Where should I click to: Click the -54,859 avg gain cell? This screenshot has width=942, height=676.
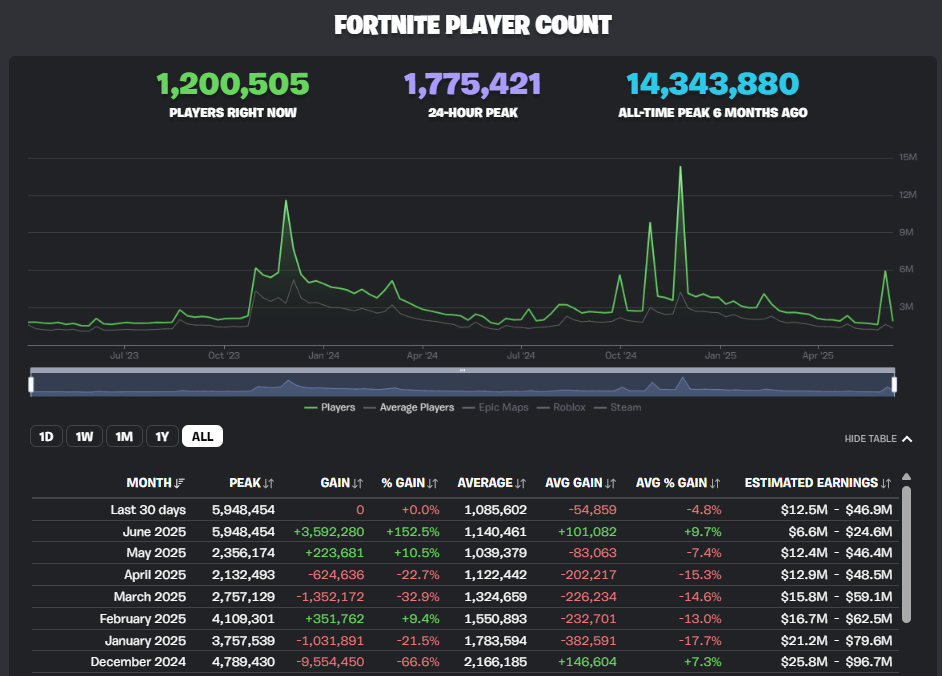(x=592, y=510)
